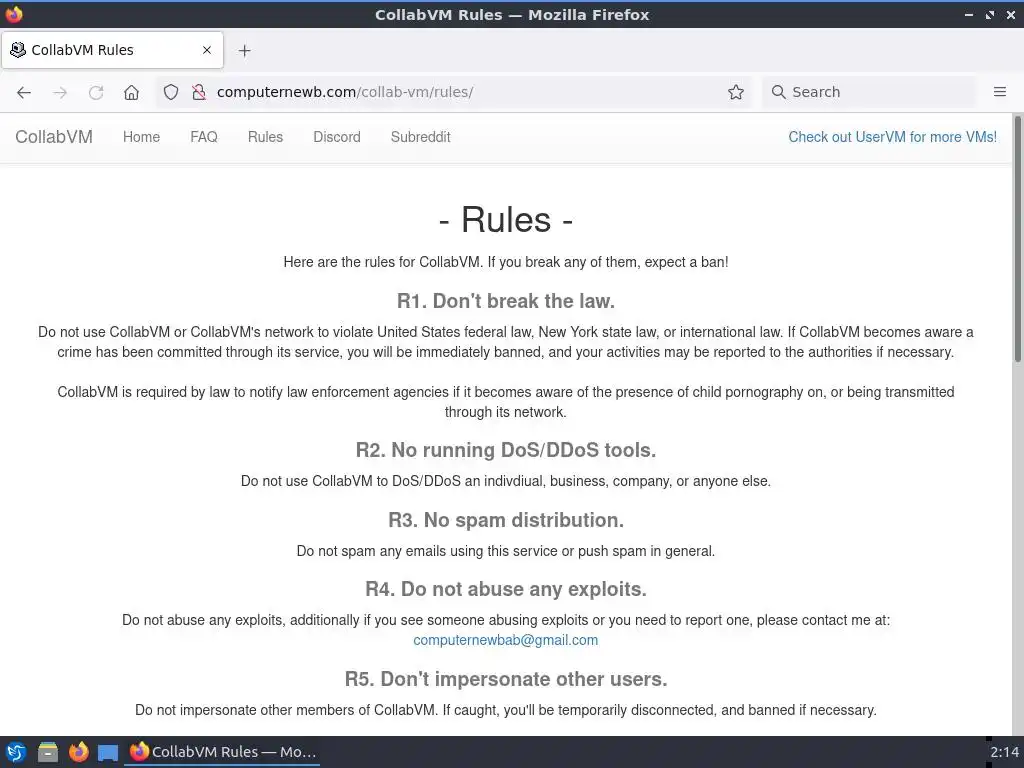Screen dimensions: 1024x768
Task: Click heading "R3. No spam distribution."
Action: point(505,520)
